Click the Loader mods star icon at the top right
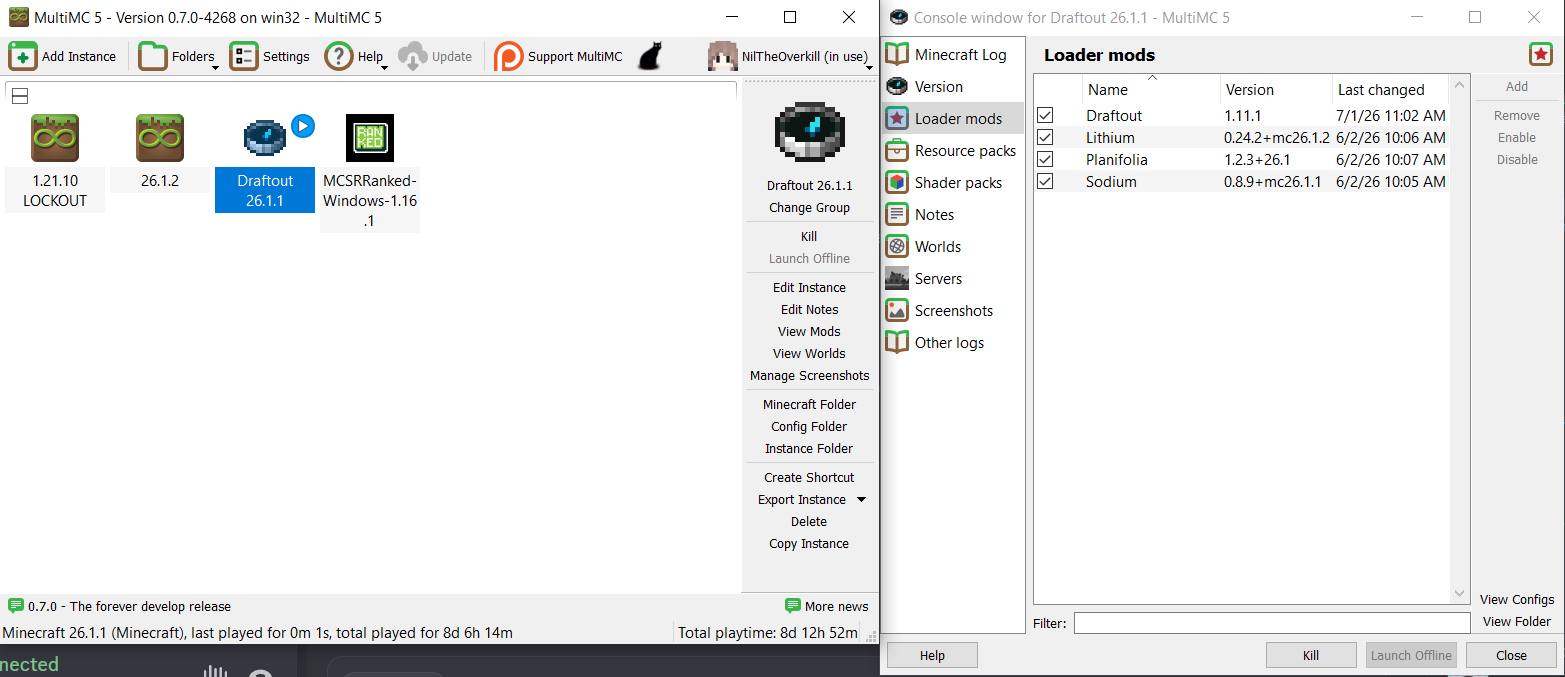Screen dimensions: 1565x677 tap(1541, 55)
